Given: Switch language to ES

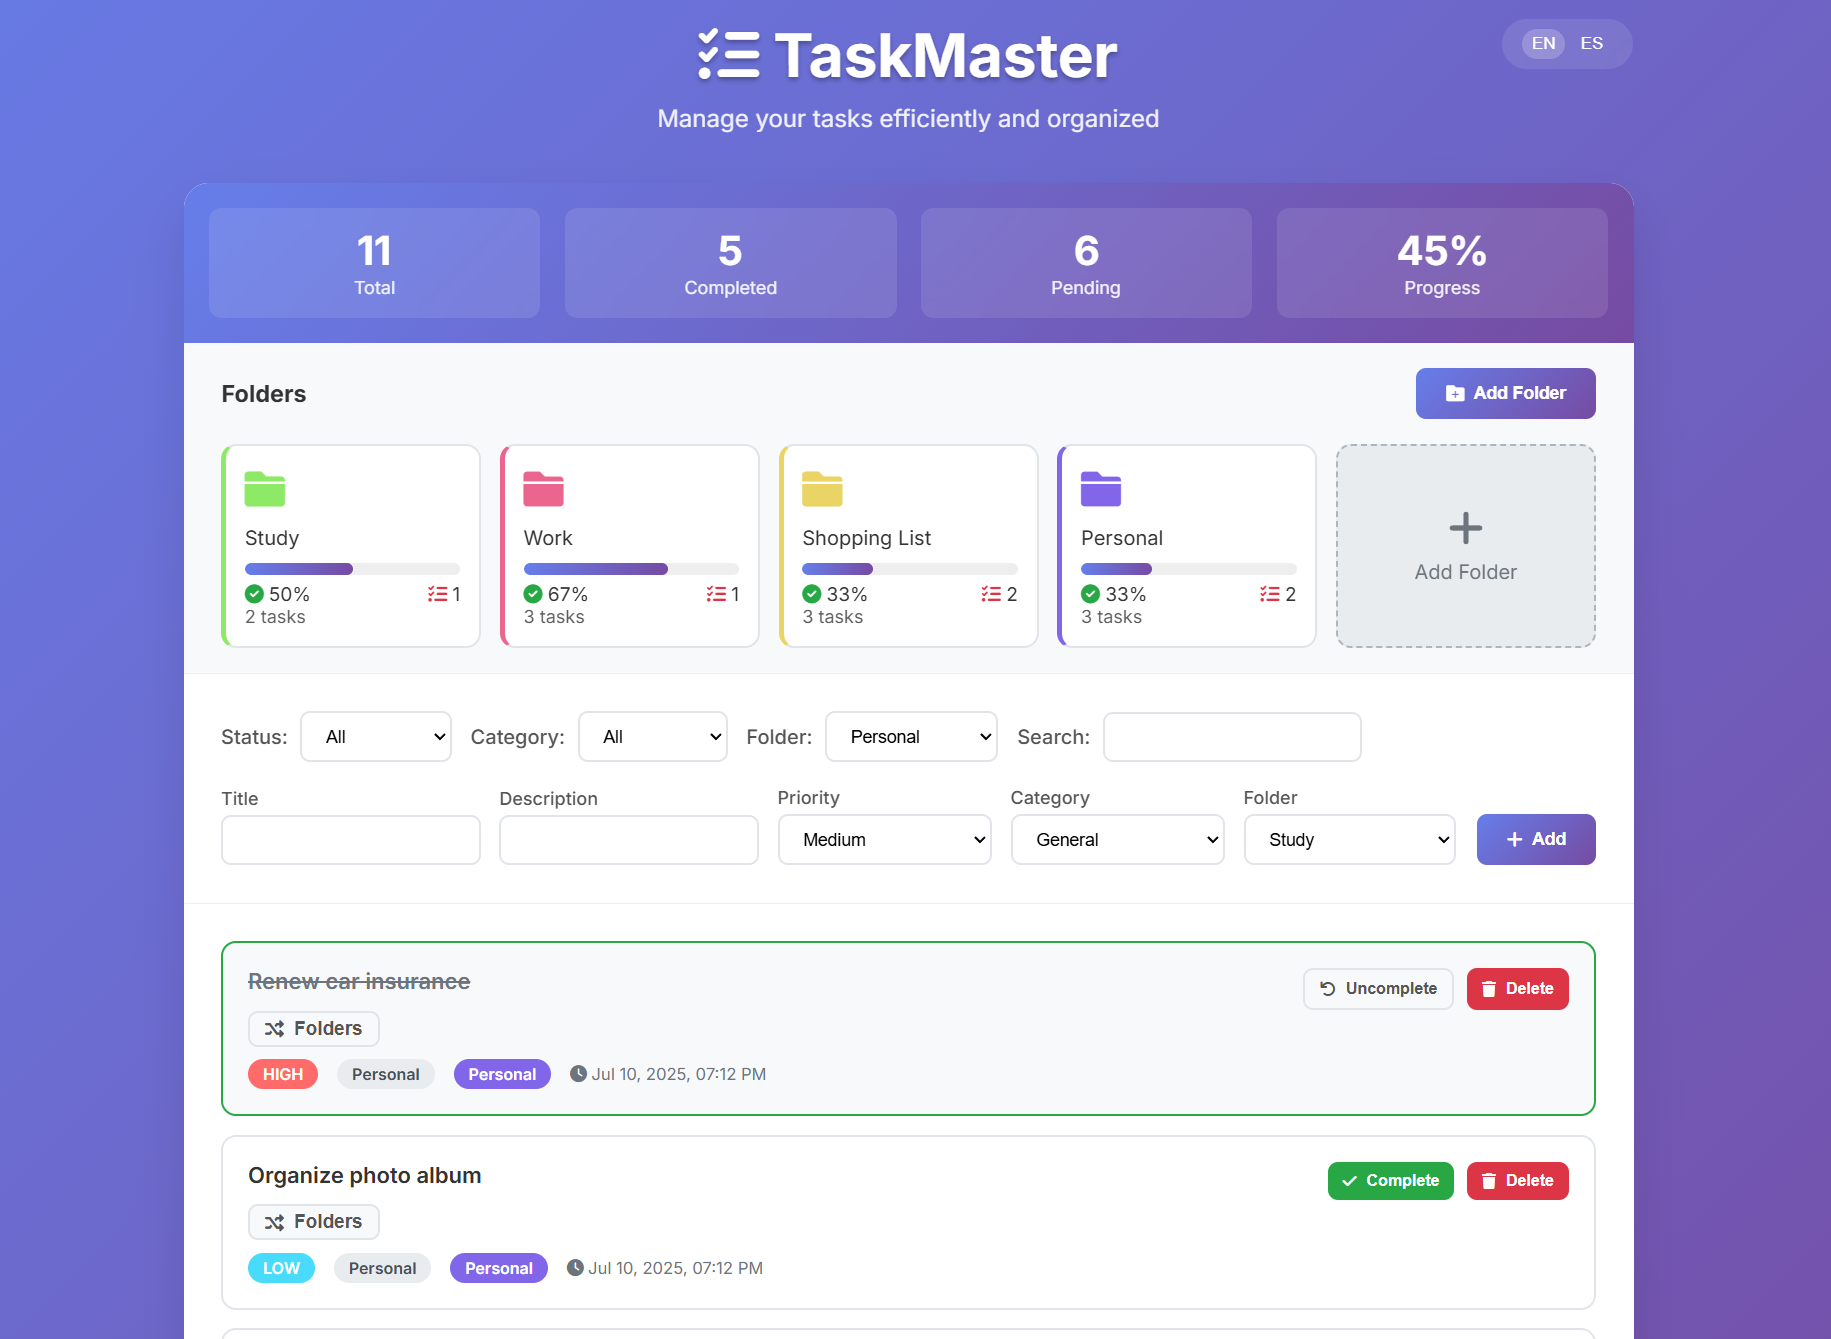Looking at the screenshot, I should (1591, 44).
